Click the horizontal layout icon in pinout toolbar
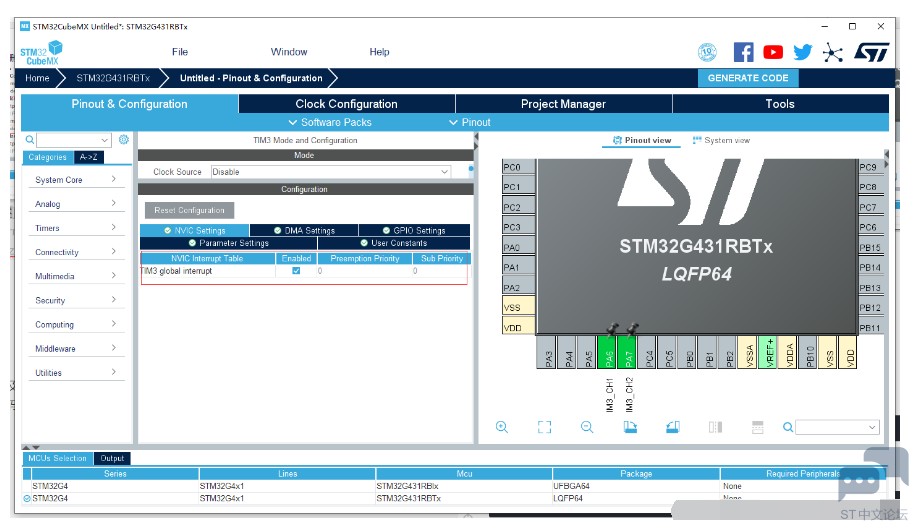 pyautogui.click(x=757, y=427)
